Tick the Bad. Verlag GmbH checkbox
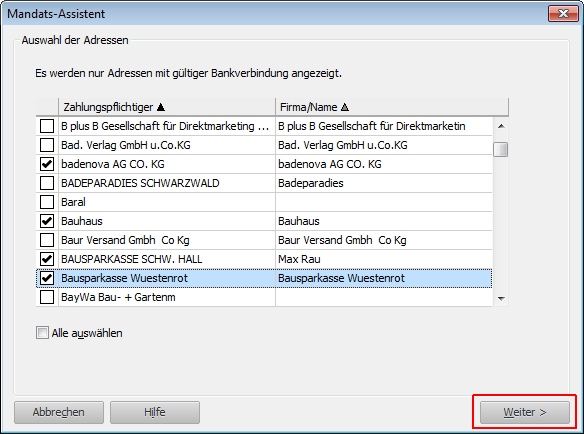Image resolution: width=584 pixels, height=434 pixels. (x=47, y=145)
